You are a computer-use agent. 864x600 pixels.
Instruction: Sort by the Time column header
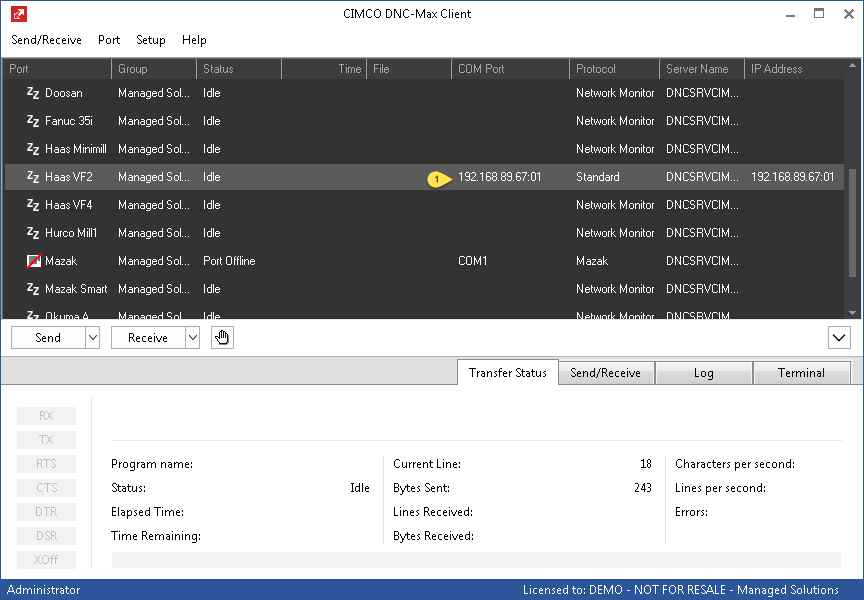324,69
